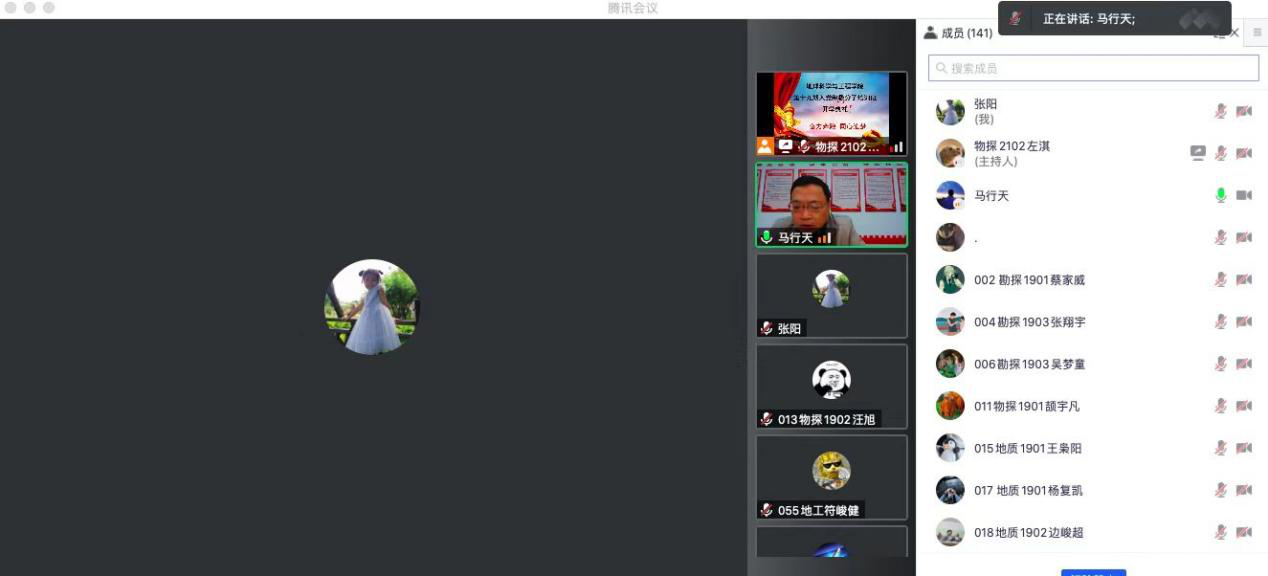
Task: Click muted mic icon for 002勘探1901蔡家威
Action: coord(1220,280)
